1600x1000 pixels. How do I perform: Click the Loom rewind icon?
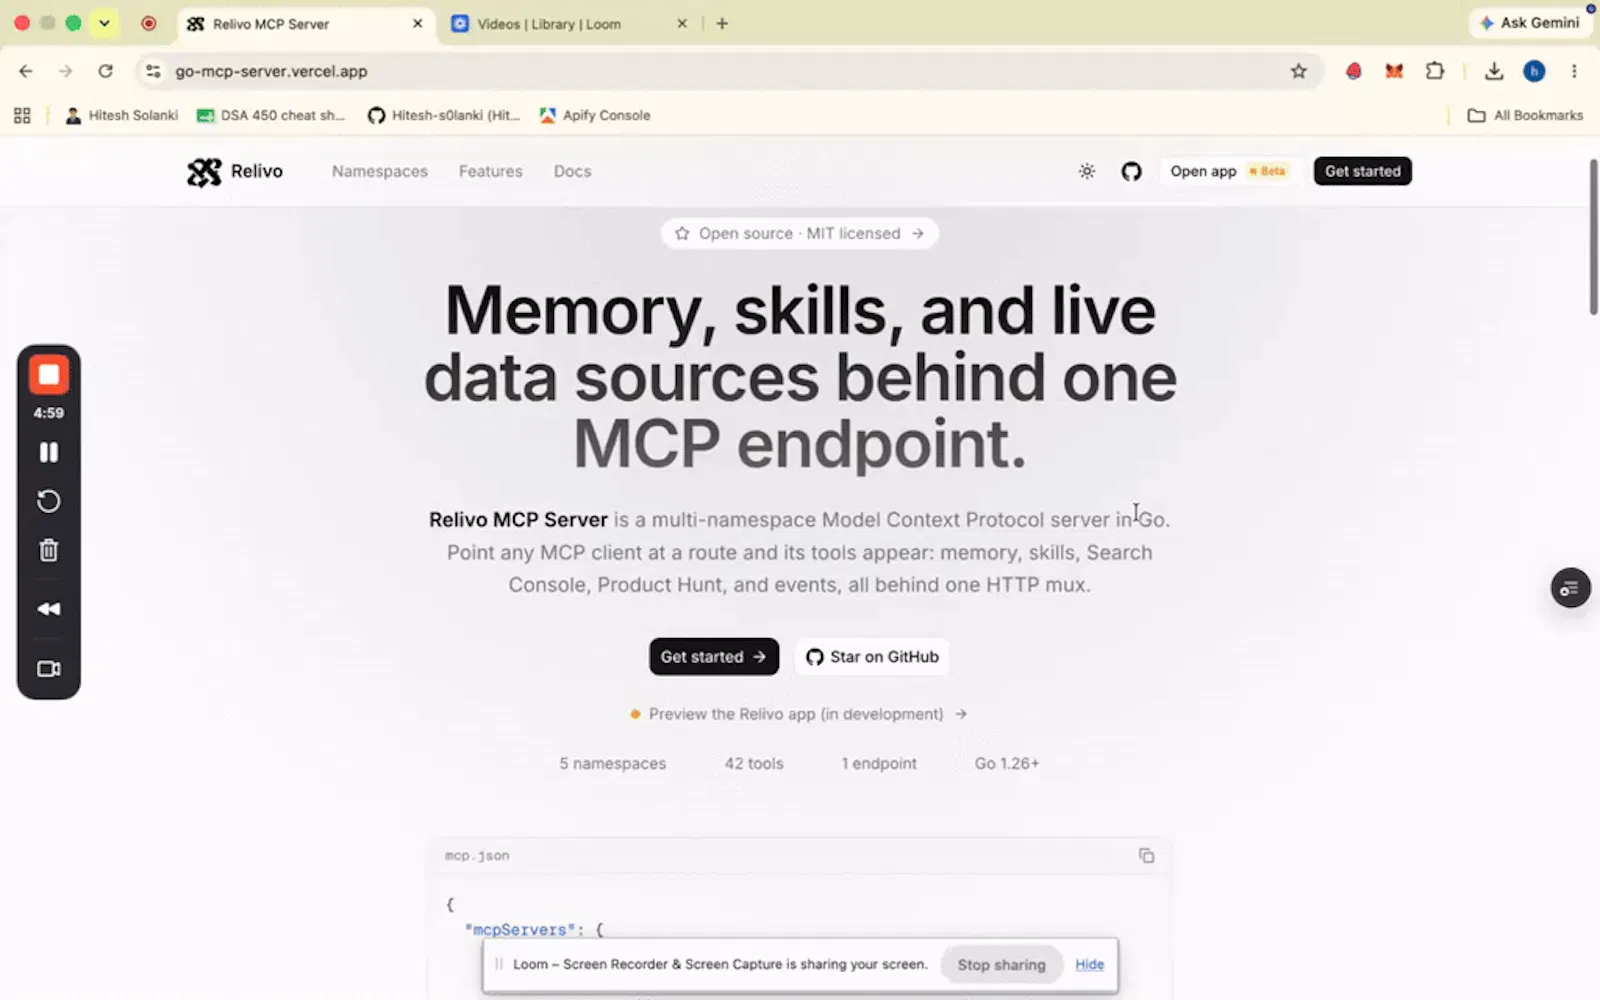48,609
